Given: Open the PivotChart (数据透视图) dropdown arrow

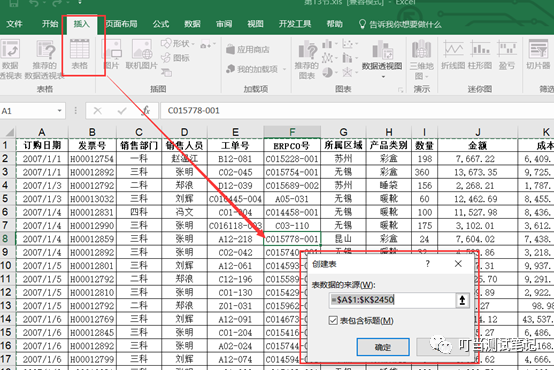Looking at the screenshot, I should point(383,77).
